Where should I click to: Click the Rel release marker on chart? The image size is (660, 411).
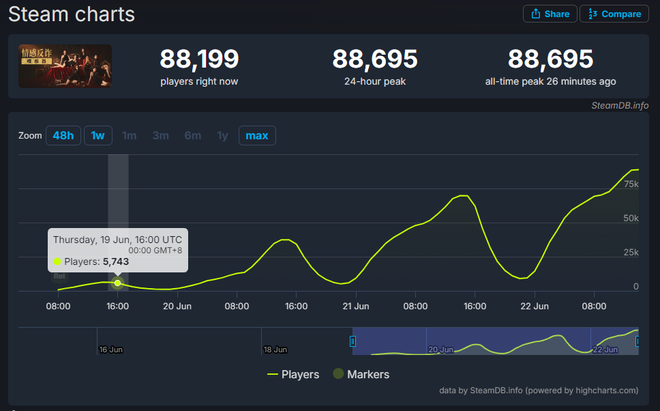[x=59, y=276]
